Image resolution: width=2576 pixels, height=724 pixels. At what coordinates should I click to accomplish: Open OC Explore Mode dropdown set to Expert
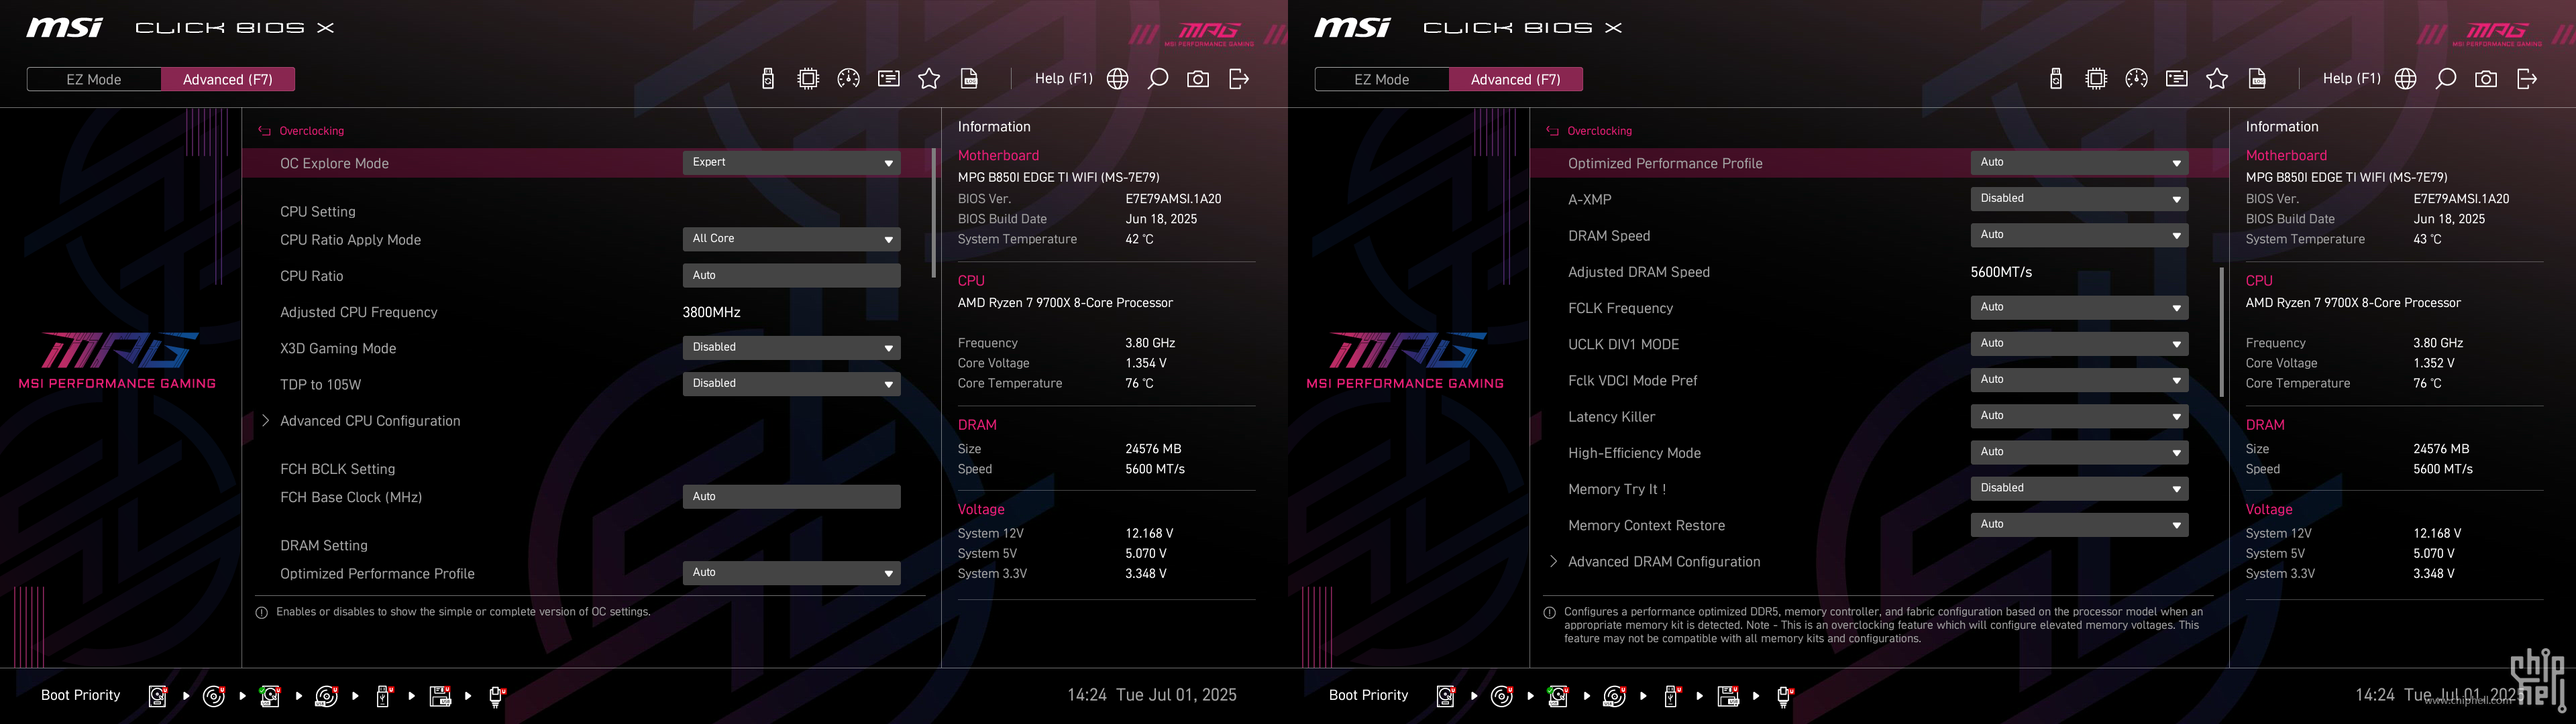tap(791, 163)
